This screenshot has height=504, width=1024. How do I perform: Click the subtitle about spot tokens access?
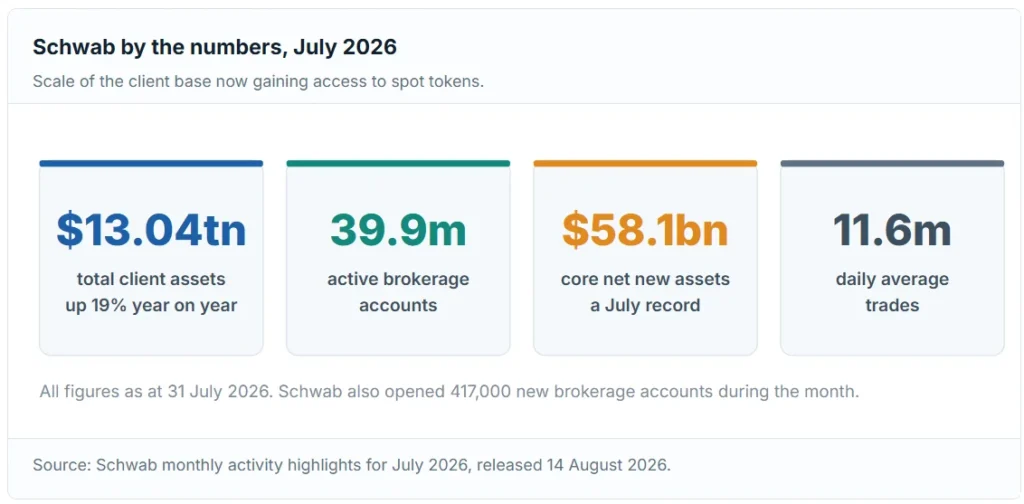259,82
